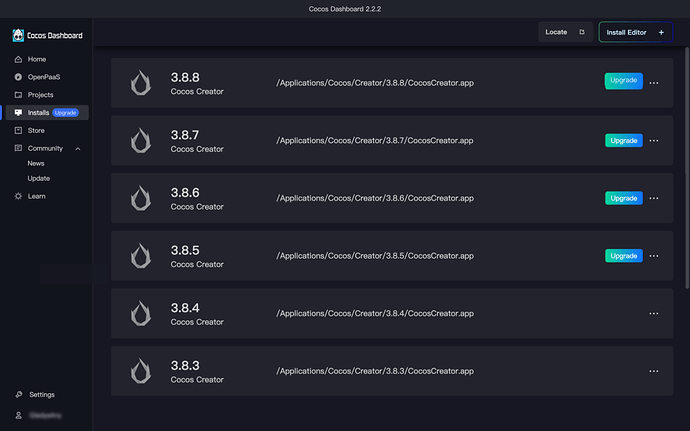Click the OpenPaaS circular icon
690x431 pixels.
point(18,77)
